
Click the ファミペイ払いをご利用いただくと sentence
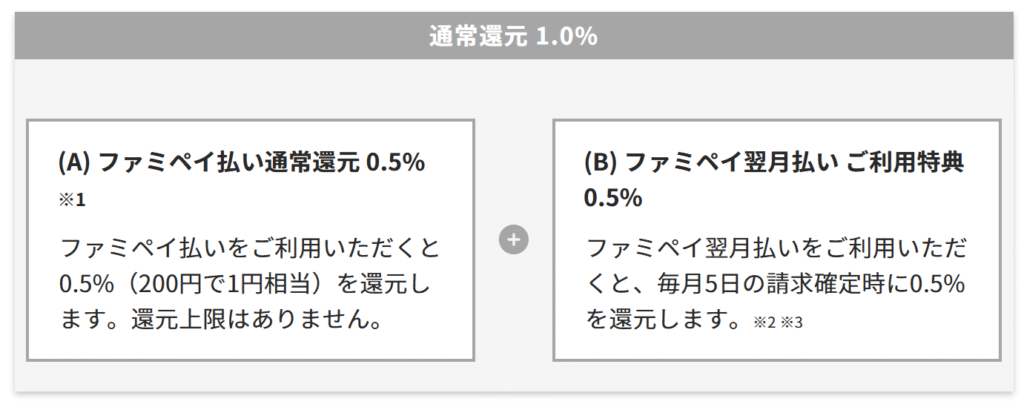point(251,249)
